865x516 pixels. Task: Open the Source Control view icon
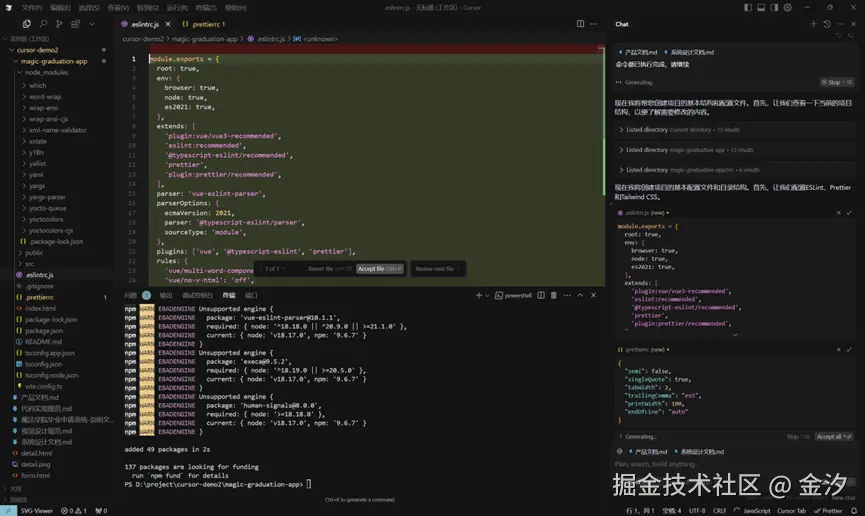tap(59, 24)
